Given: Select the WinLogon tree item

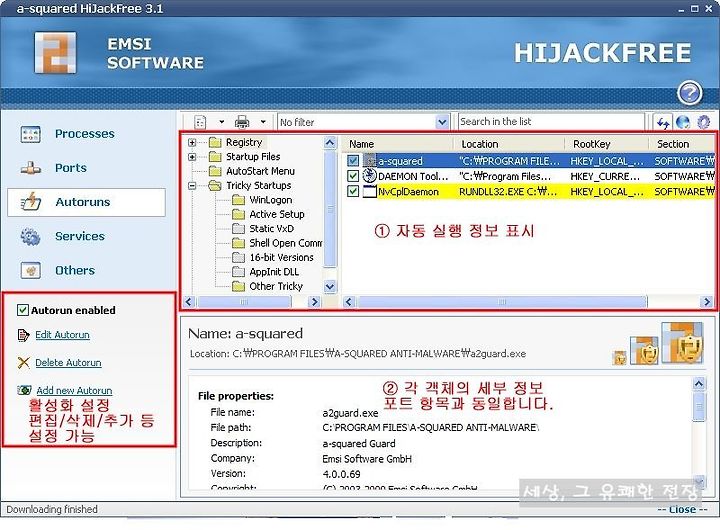Looking at the screenshot, I should click(270, 200).
